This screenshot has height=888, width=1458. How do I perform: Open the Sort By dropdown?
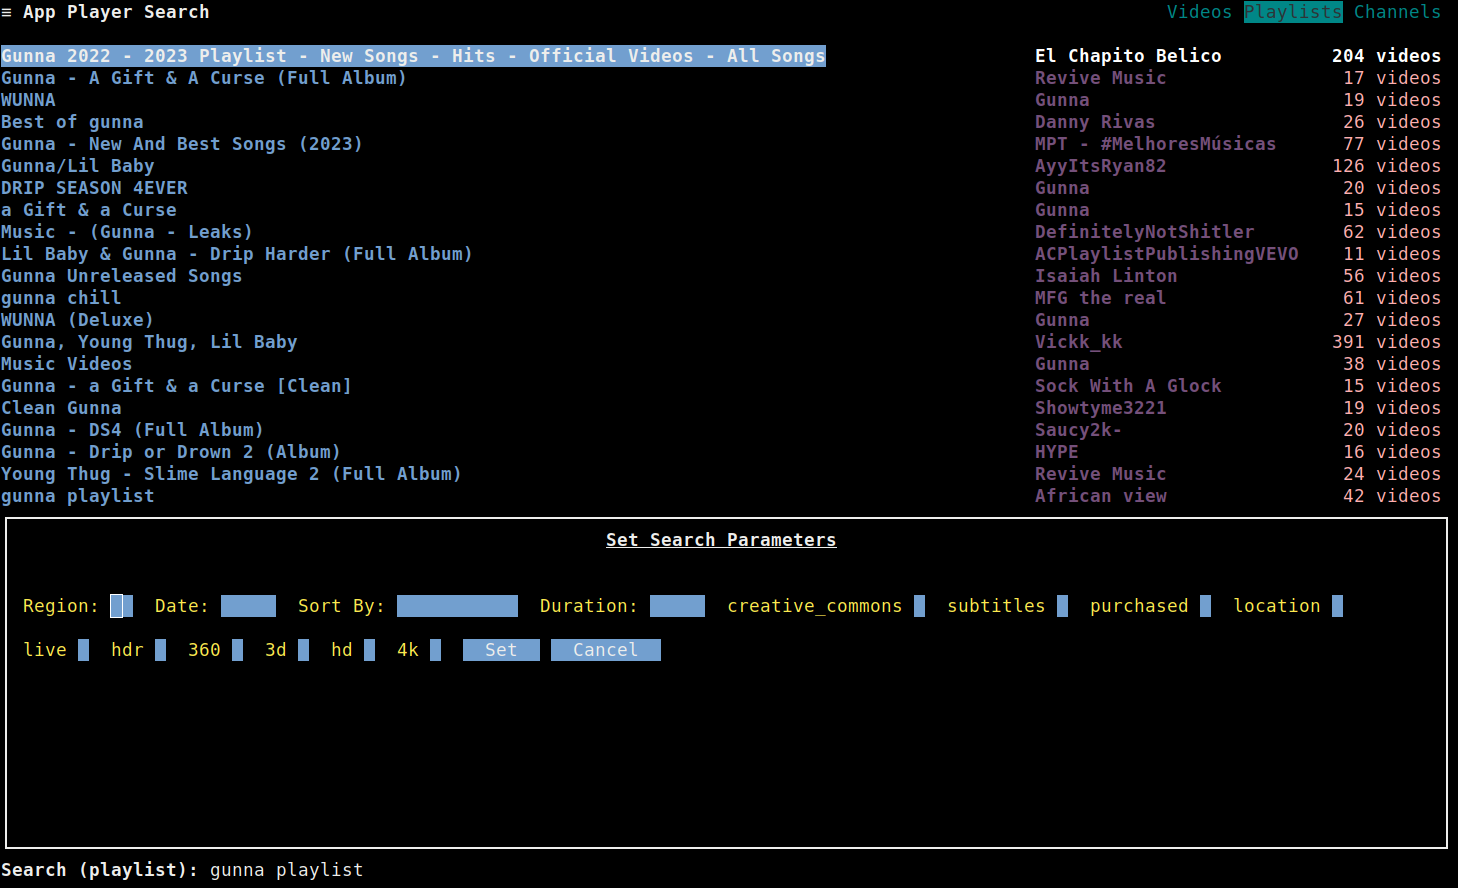coord(457,606)
